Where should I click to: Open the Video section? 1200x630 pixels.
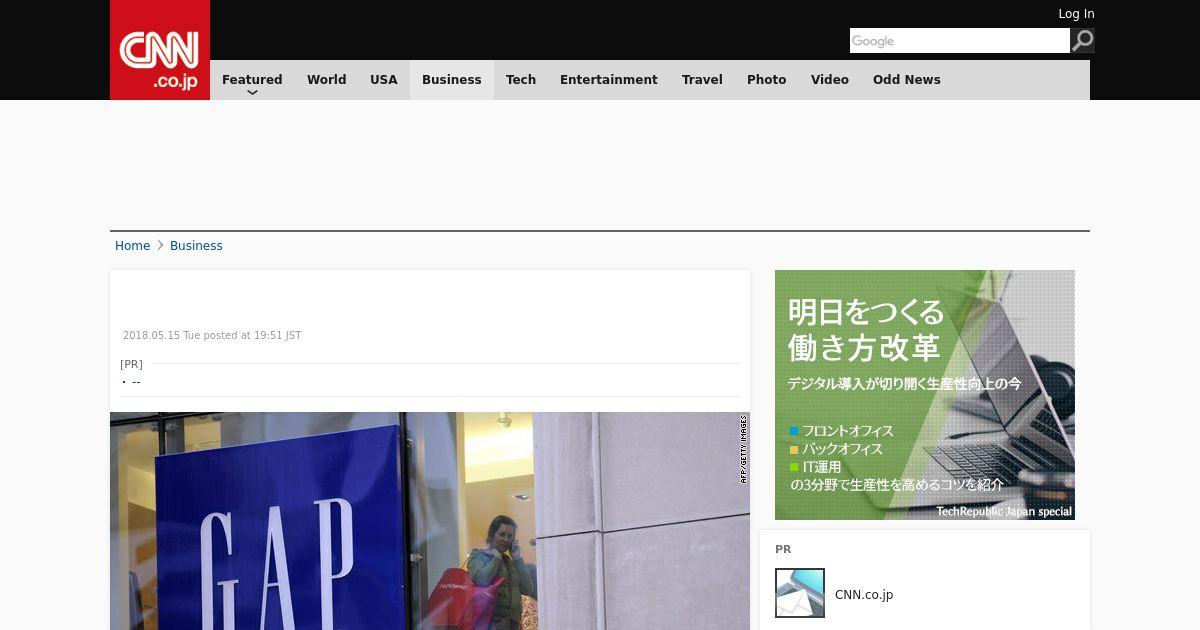coord(830,80)
